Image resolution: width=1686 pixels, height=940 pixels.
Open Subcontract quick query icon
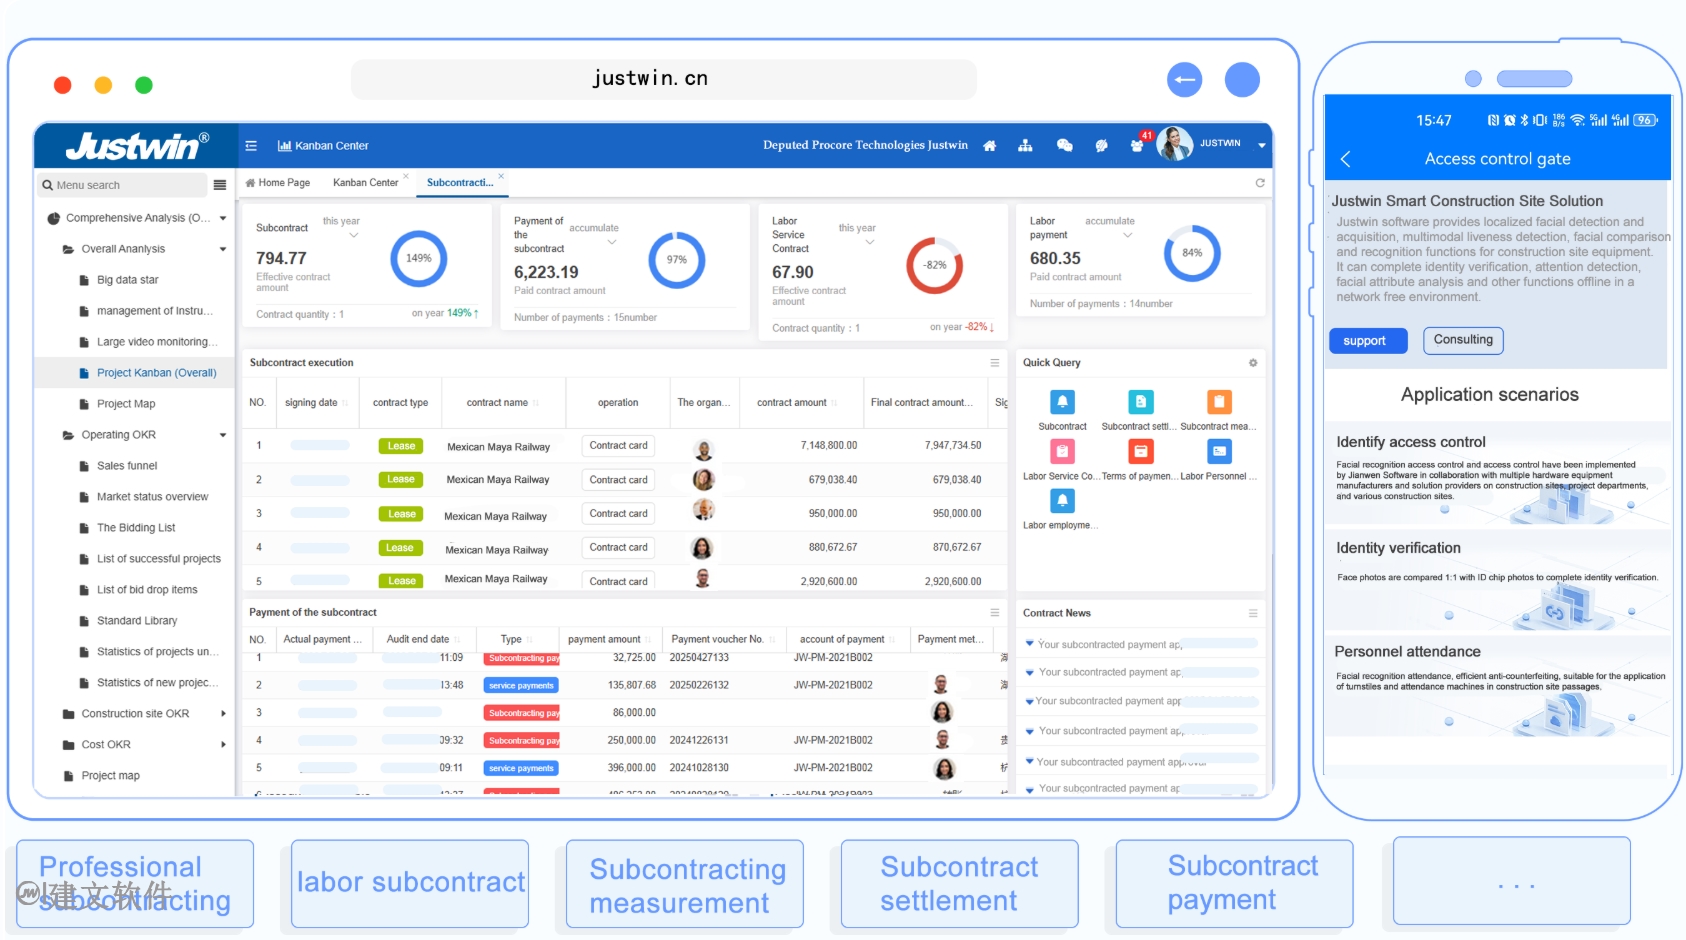pos(1062,402)
